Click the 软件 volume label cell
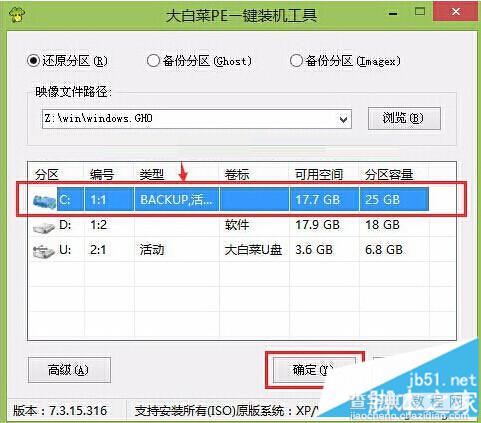 point(237,225)
